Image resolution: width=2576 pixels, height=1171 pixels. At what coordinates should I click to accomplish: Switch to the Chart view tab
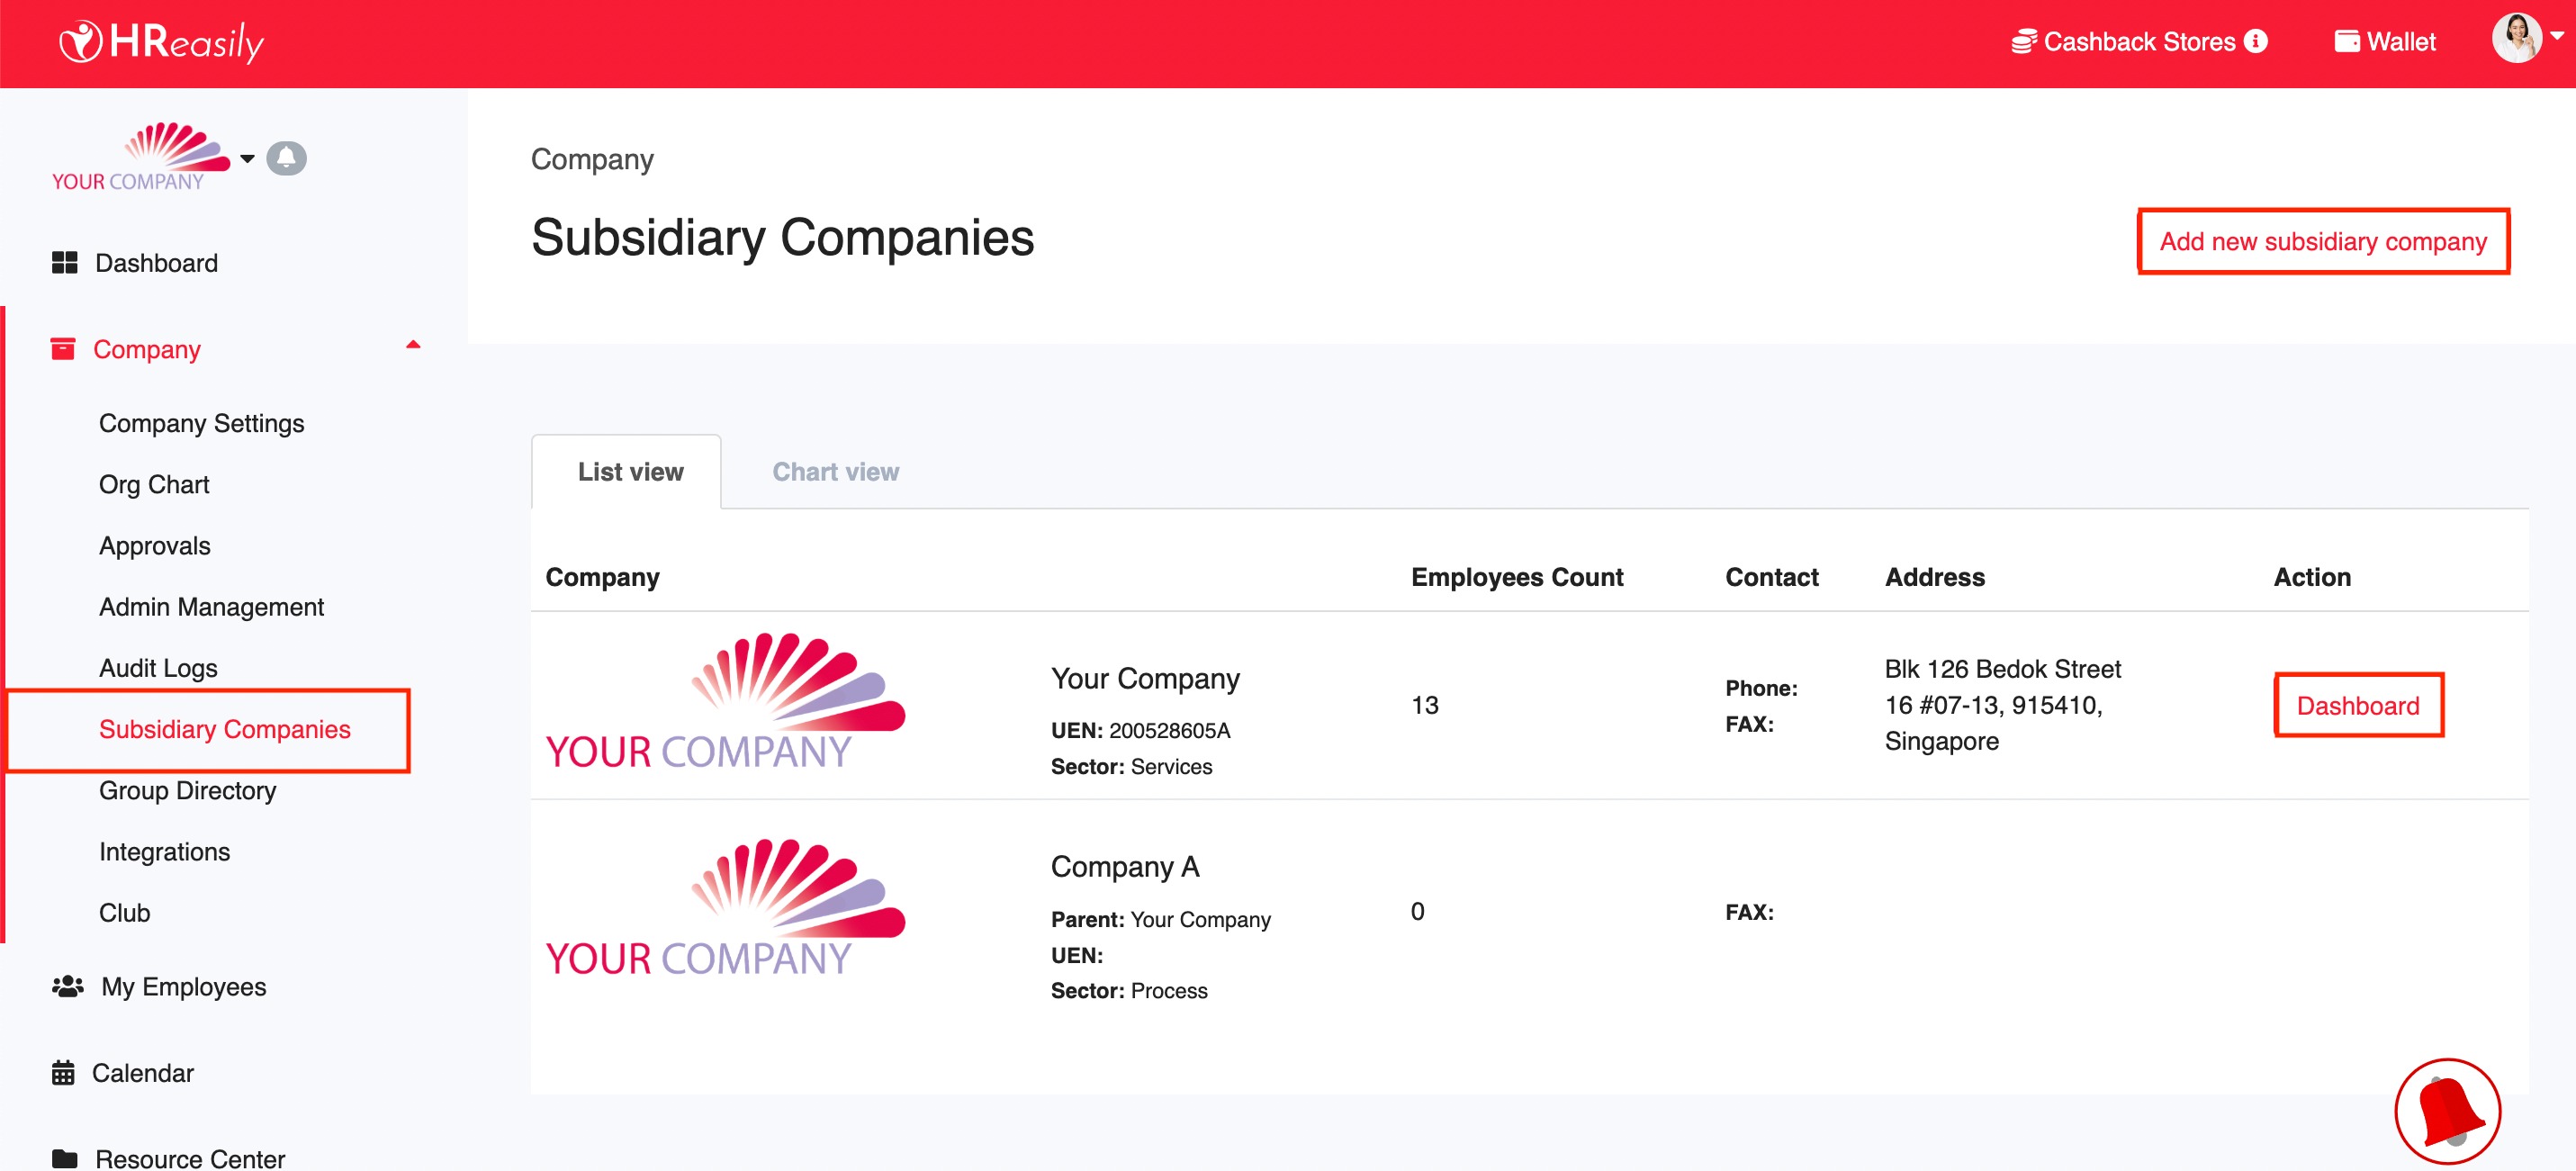pos(835,472)
